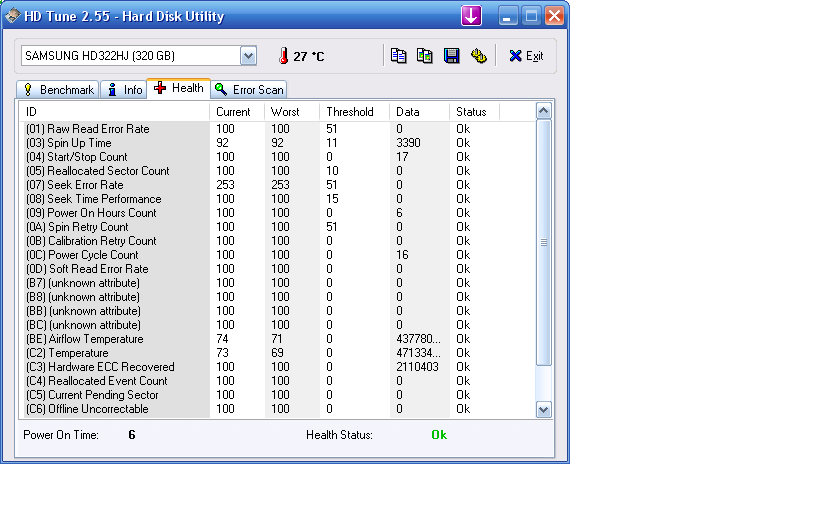Select the (07) Seek Error Rate row
Viewport: 840px width, 525px height.
277,184
